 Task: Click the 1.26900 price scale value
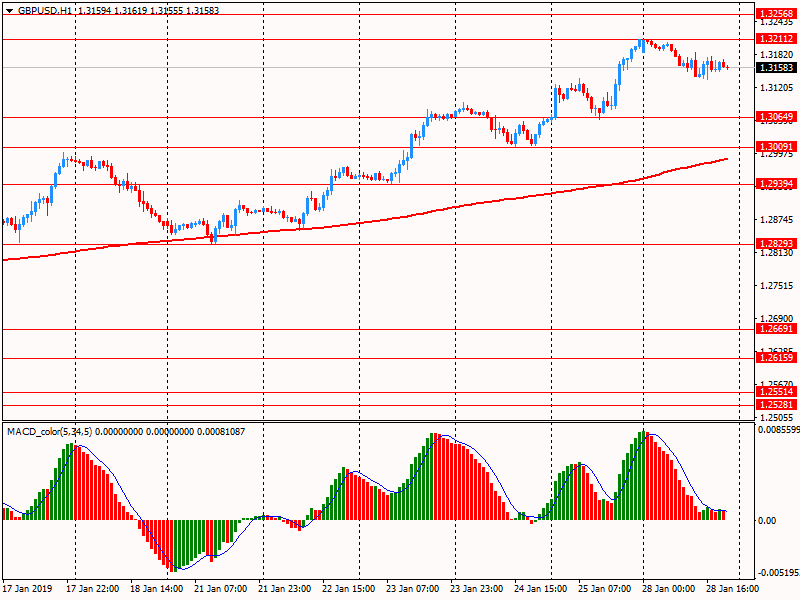777,319
